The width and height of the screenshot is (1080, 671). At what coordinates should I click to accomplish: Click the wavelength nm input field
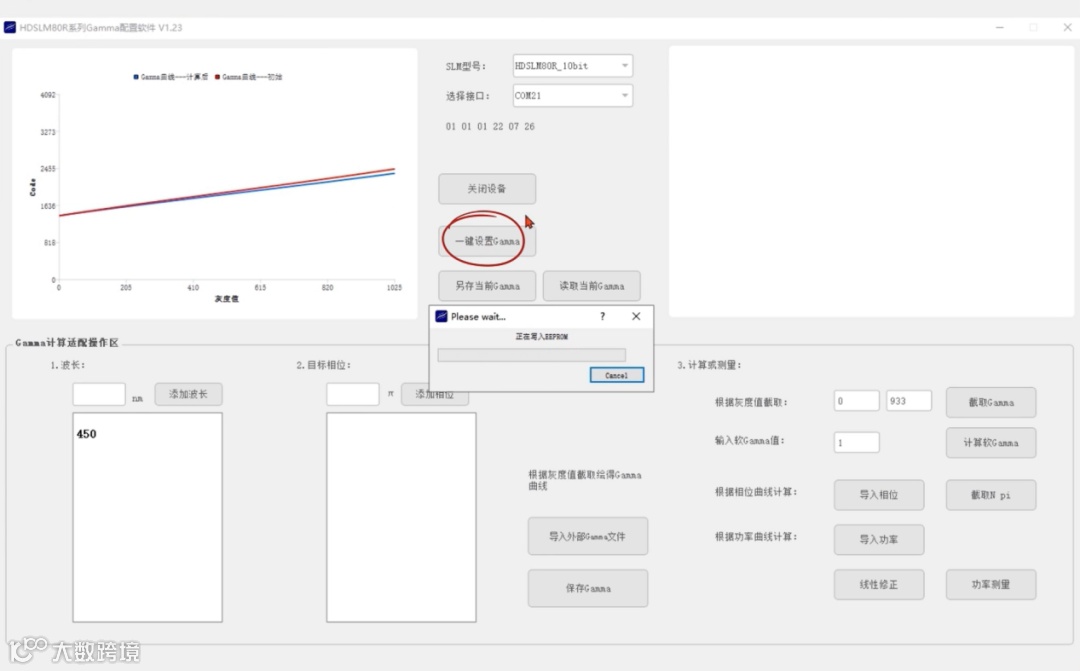99,394
